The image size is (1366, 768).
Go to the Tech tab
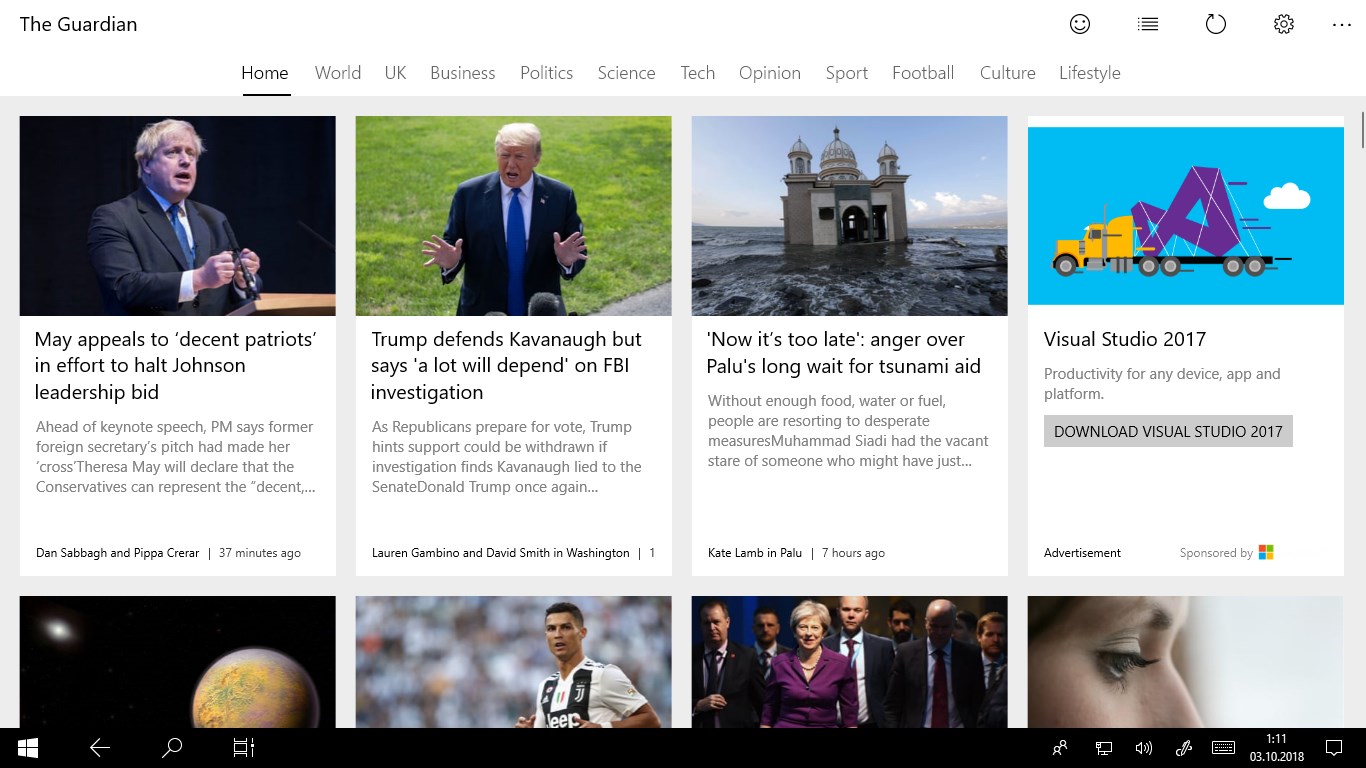click(698, 73)
